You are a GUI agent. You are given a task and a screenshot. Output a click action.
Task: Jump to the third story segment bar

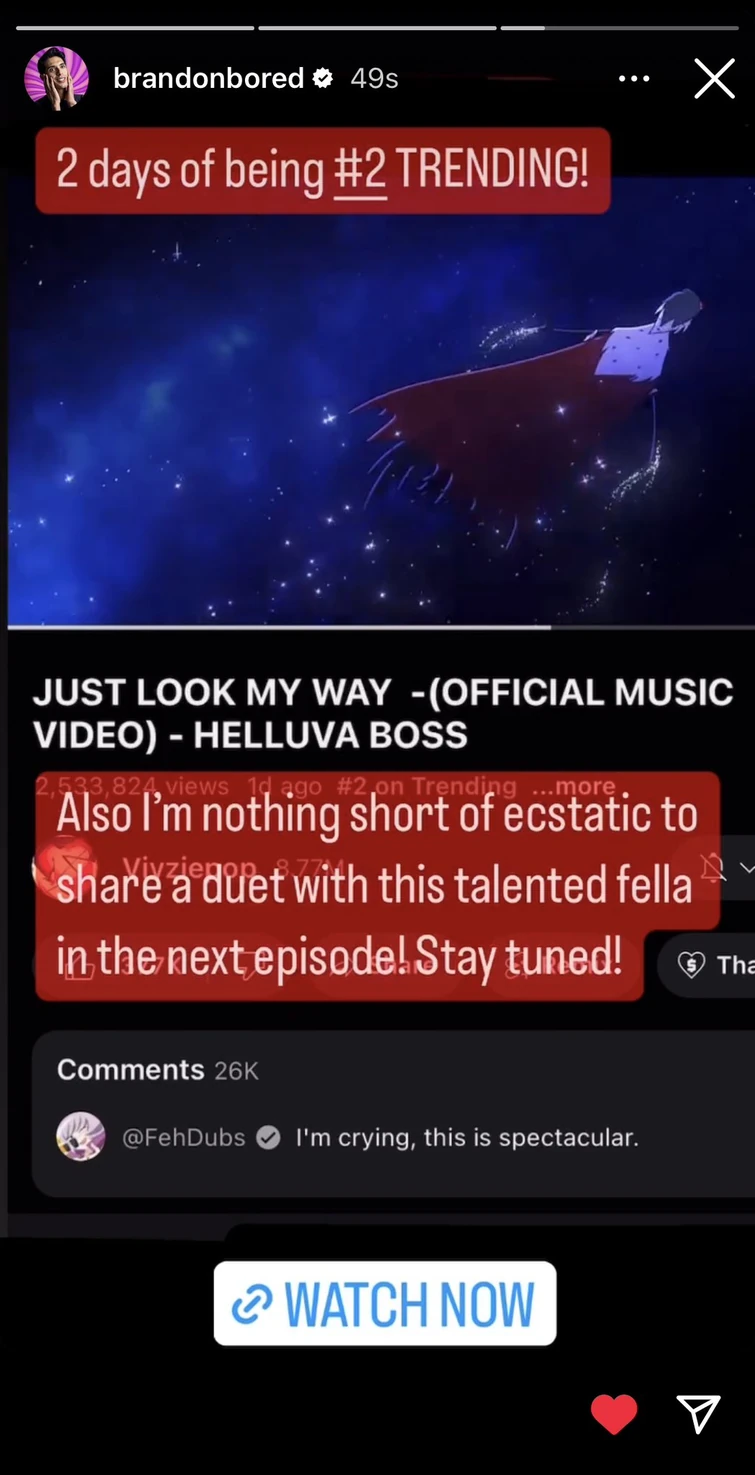pyautogui.click(x=619, y=28)
